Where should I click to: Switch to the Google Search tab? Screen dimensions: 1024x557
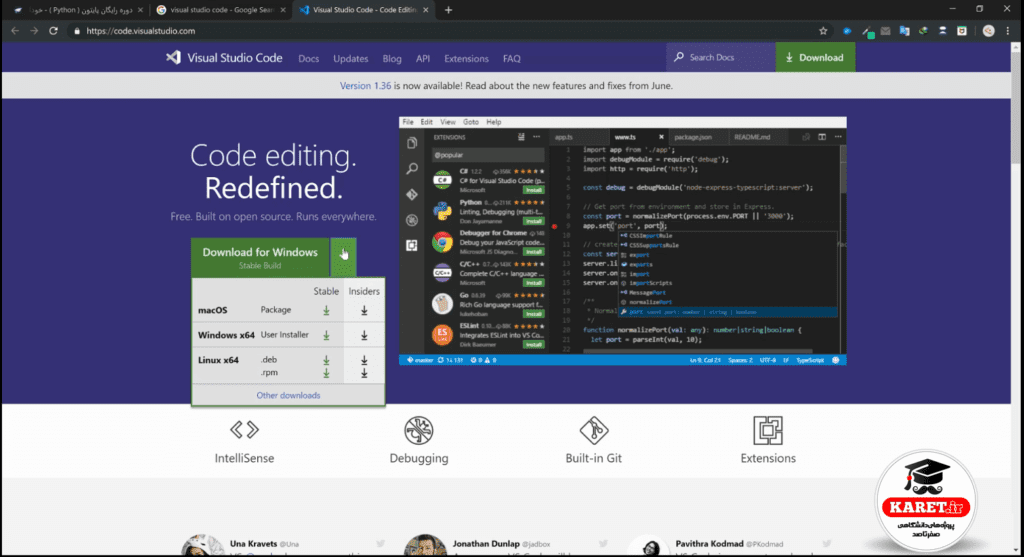coord(220,10)
